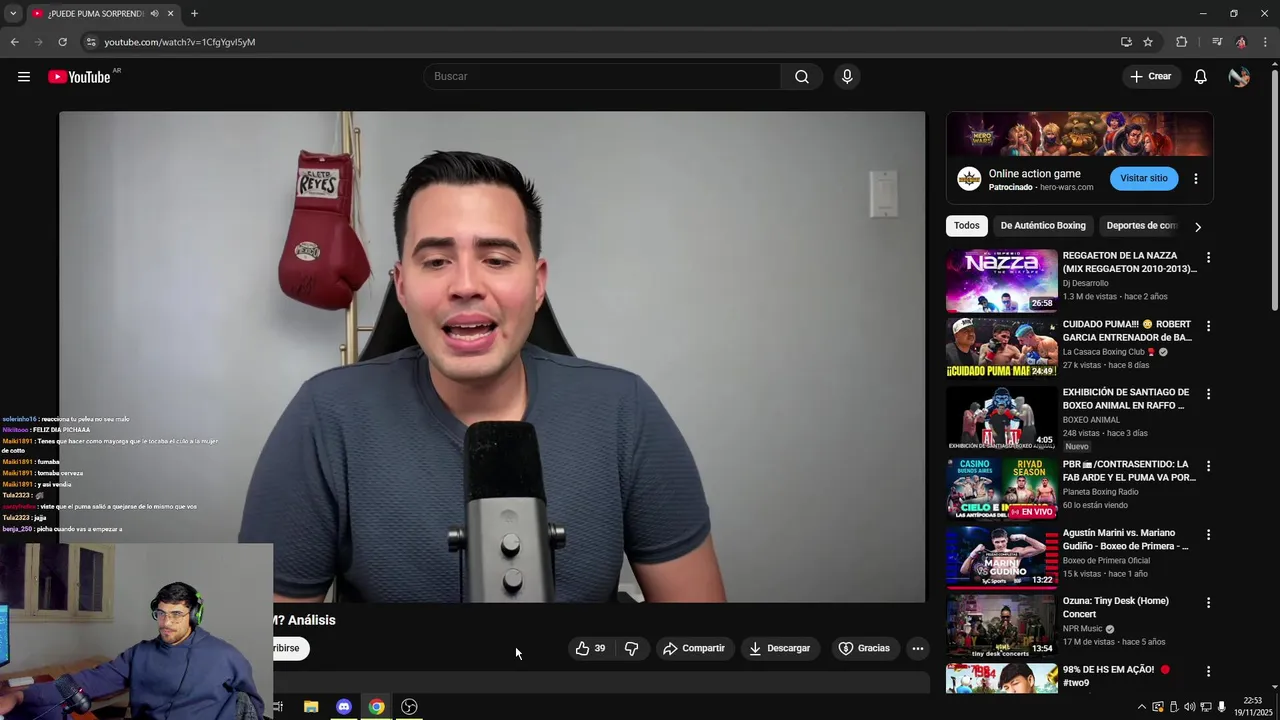Open a new browser tab
Viewport: 1280px width, 720px height.
click(x=194, y=13)
